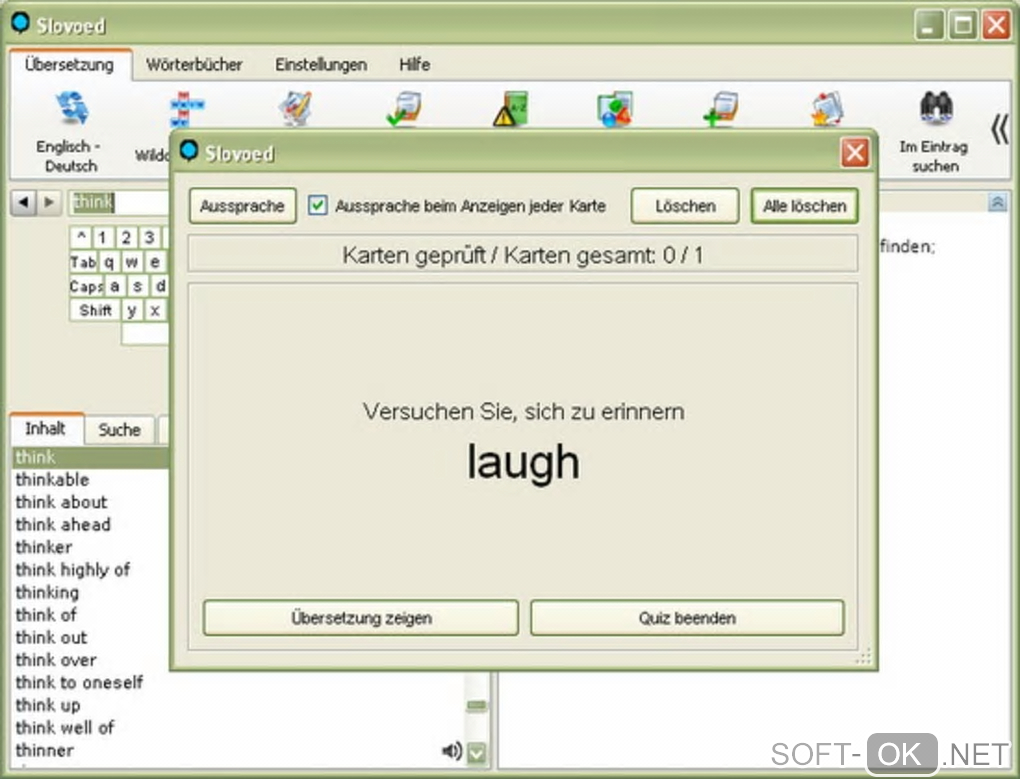Click Übersetzung zeigen button
The height and width of the screenshot is (779, 1020).
point(361,618)
